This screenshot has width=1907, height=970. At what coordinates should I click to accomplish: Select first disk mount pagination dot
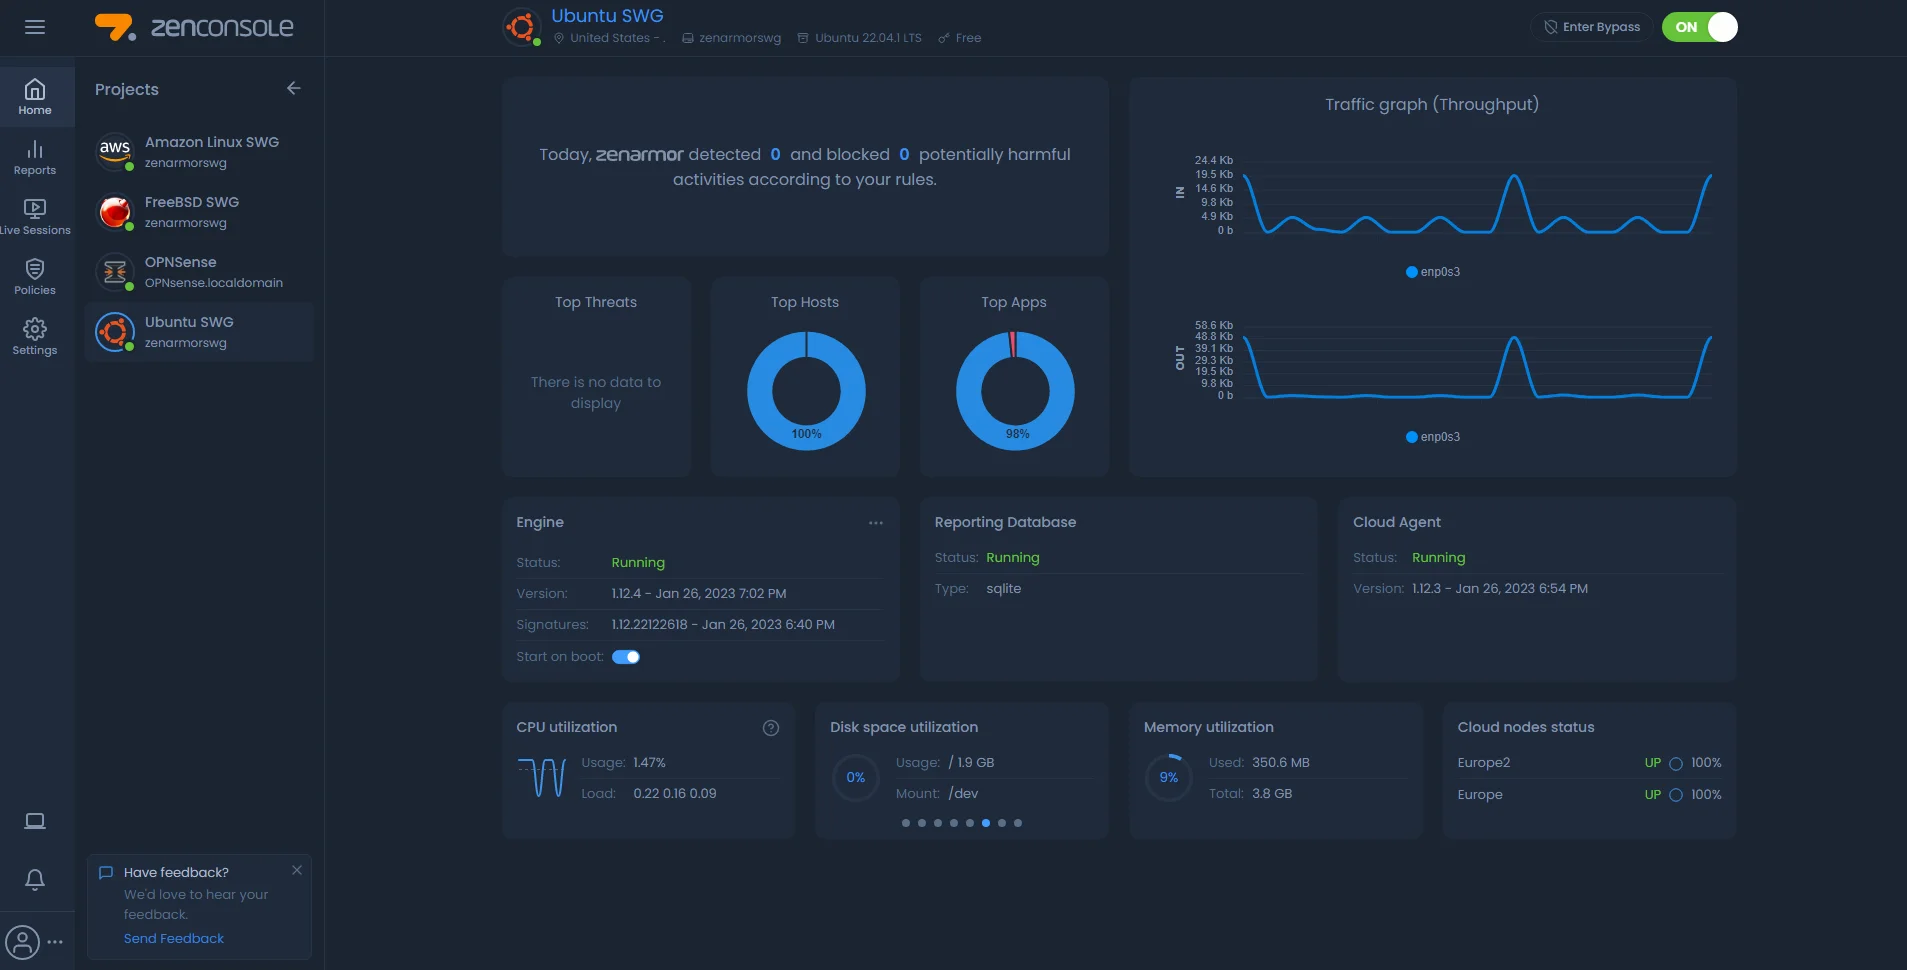906,823
